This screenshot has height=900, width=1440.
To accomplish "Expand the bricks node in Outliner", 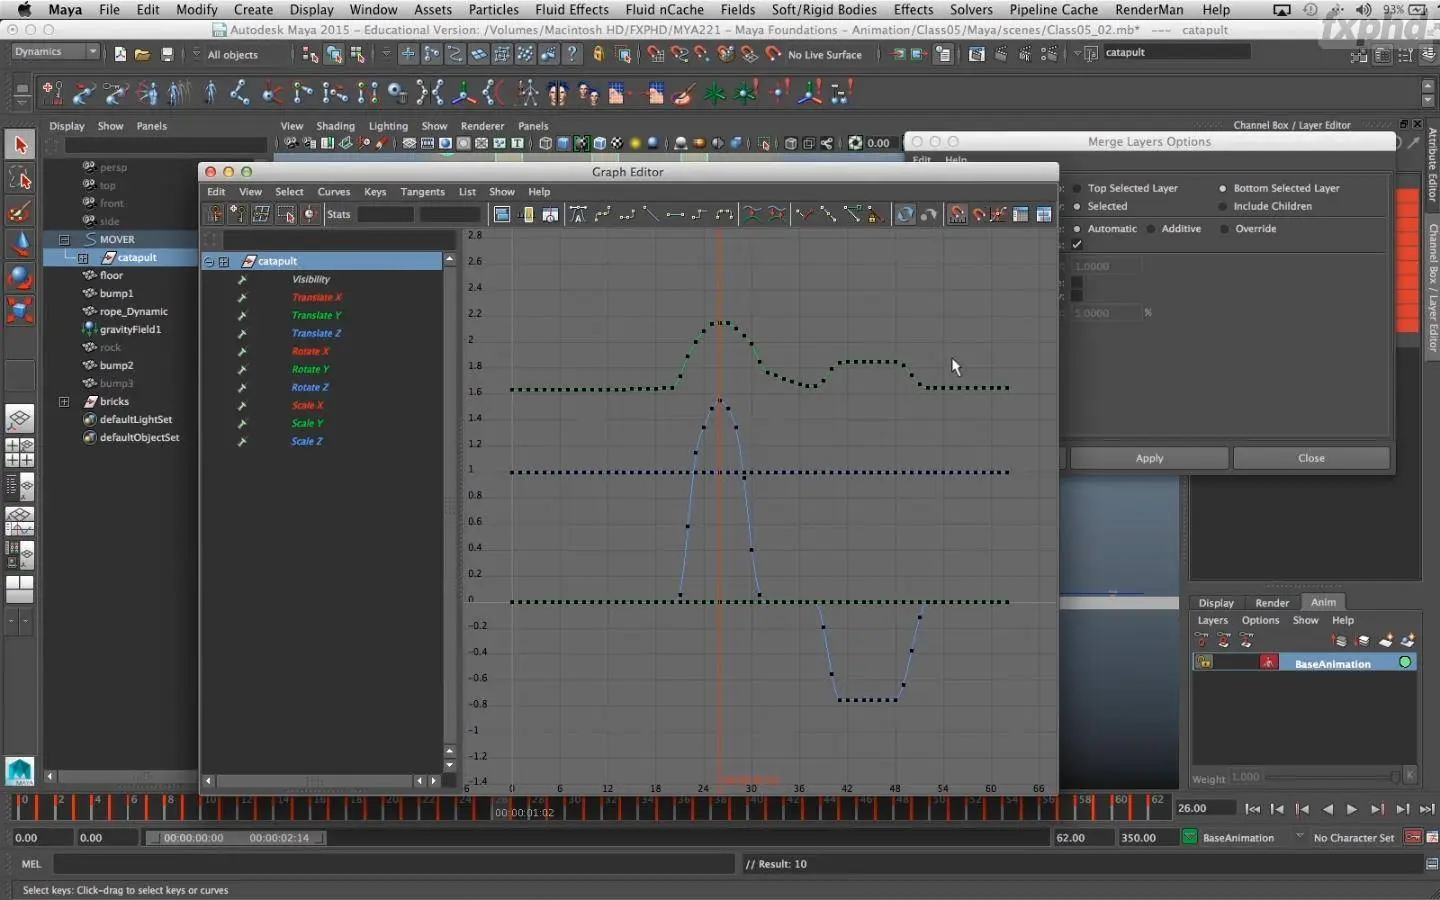I will point(64,402).
